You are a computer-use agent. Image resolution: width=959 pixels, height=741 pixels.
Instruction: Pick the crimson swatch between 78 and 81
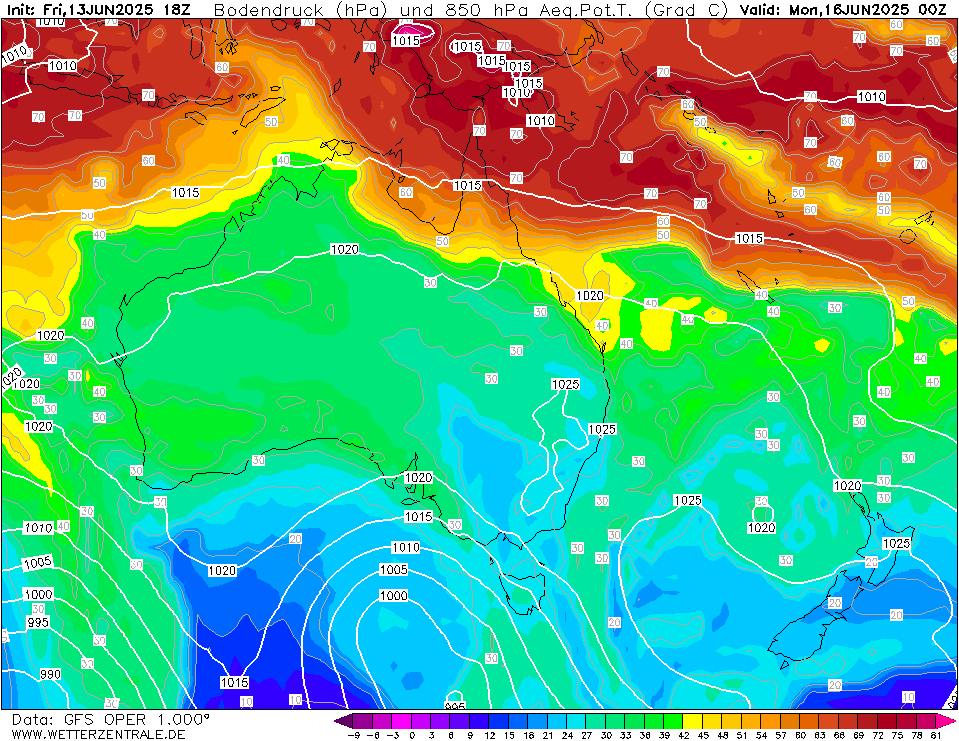click(x=925, y=720)
